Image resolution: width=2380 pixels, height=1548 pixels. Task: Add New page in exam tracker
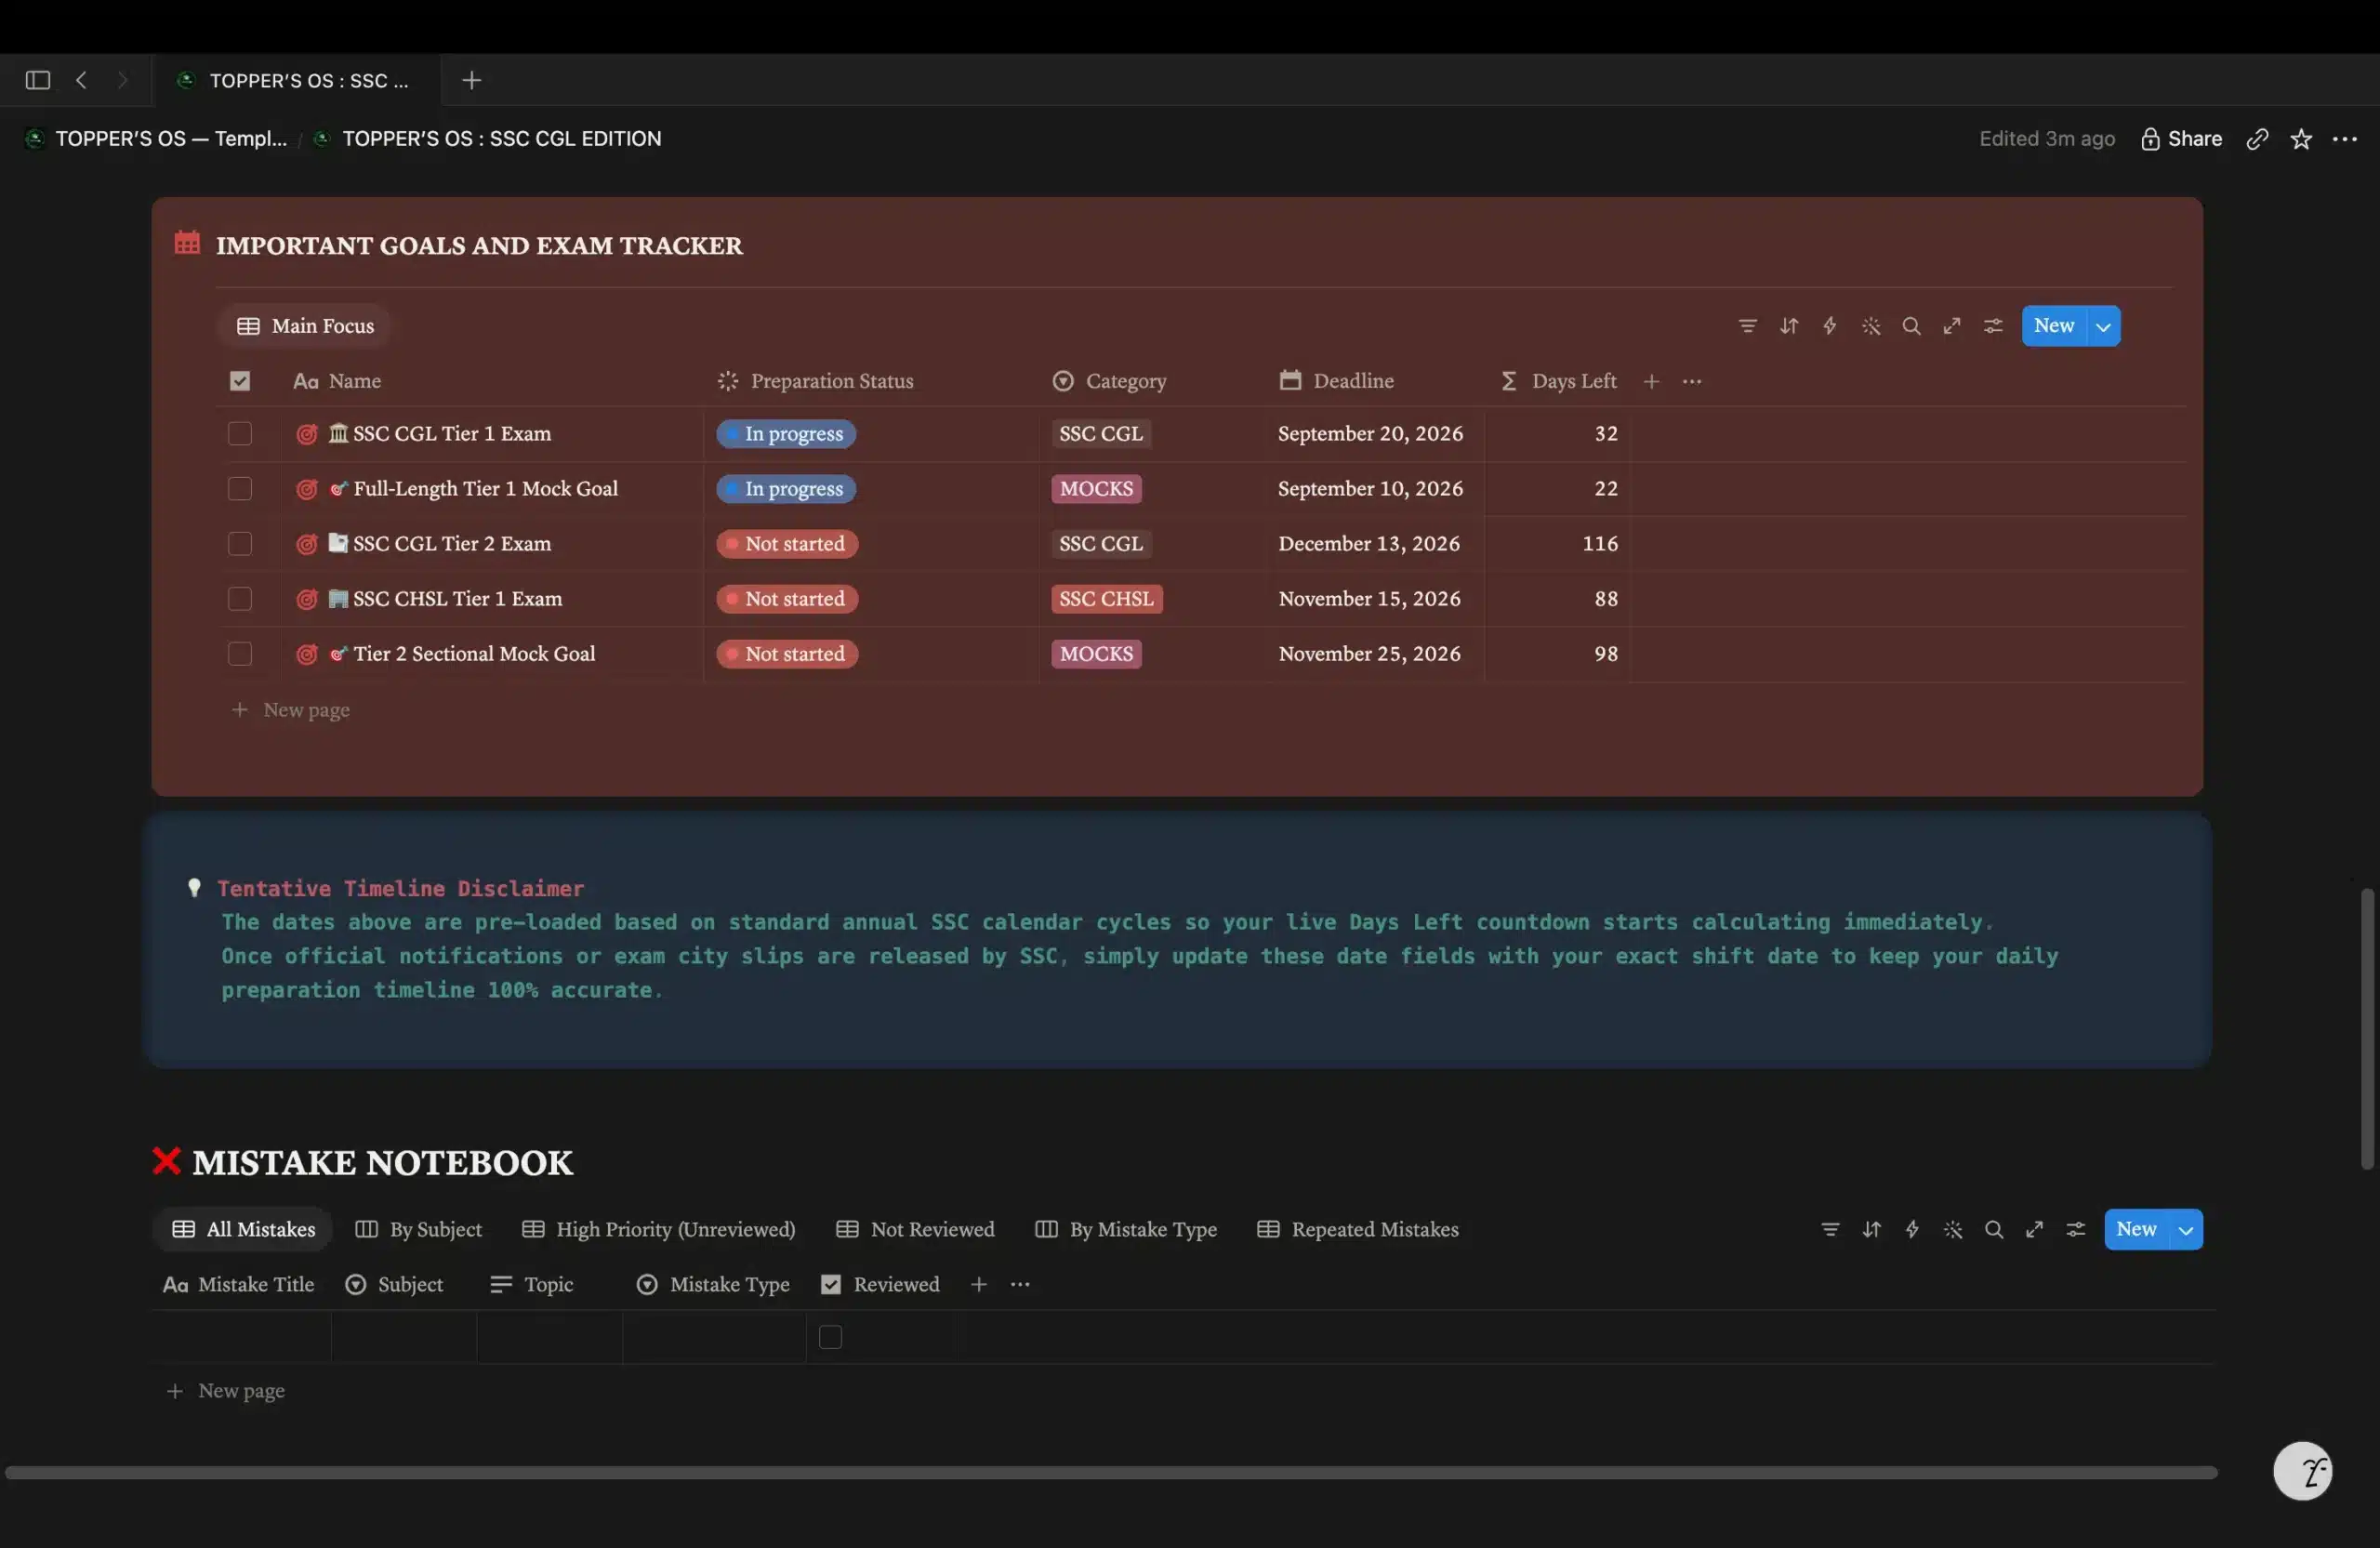click(x=291, y=710)
